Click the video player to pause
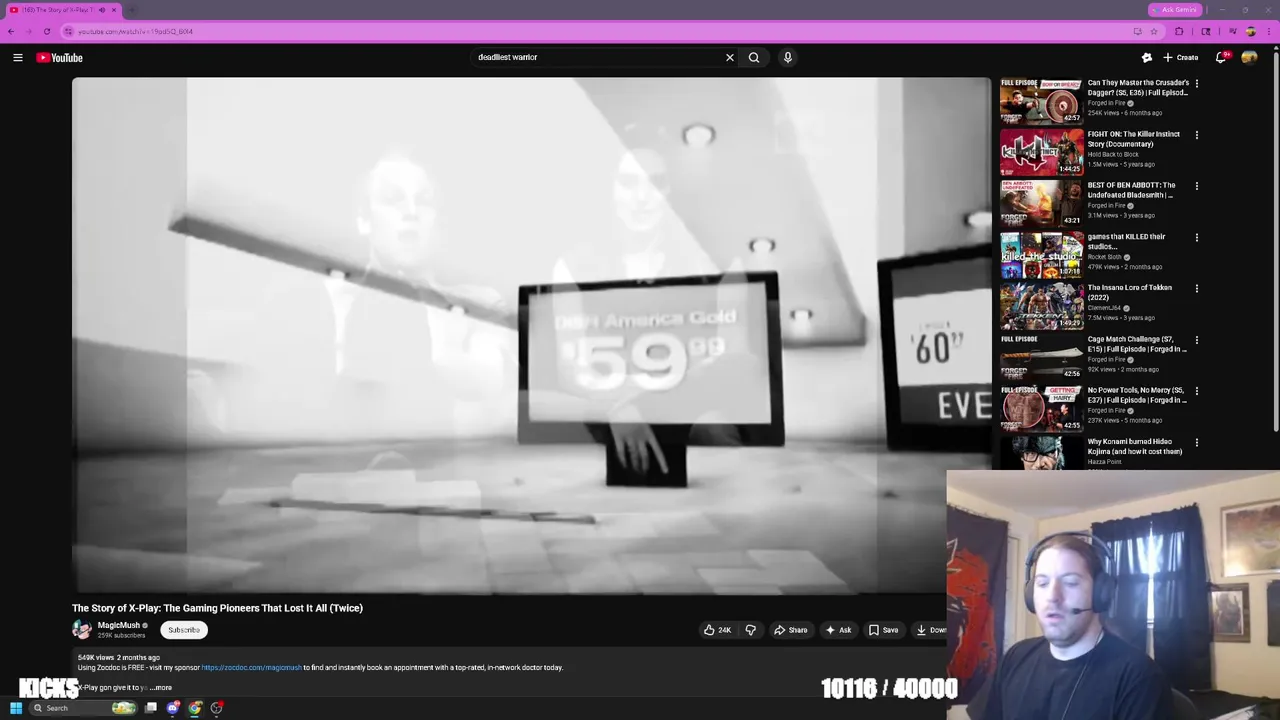Screen dimensions: 1280x720 [531, 335]
